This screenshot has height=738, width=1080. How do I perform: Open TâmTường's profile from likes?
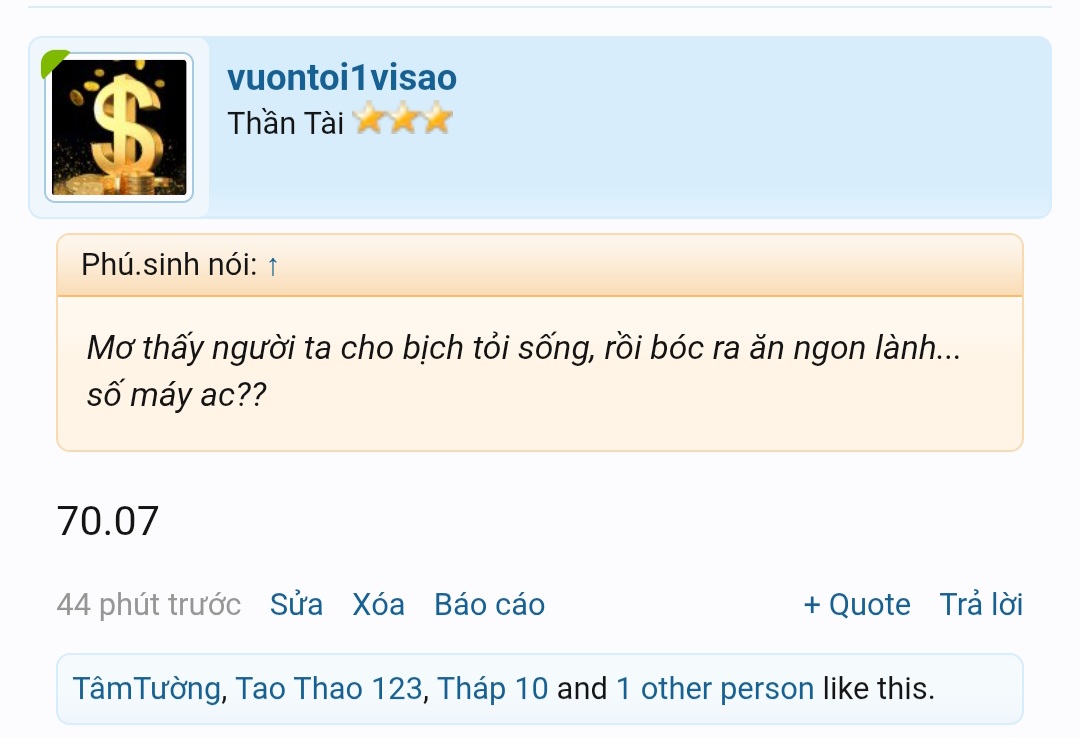point(147,689)
